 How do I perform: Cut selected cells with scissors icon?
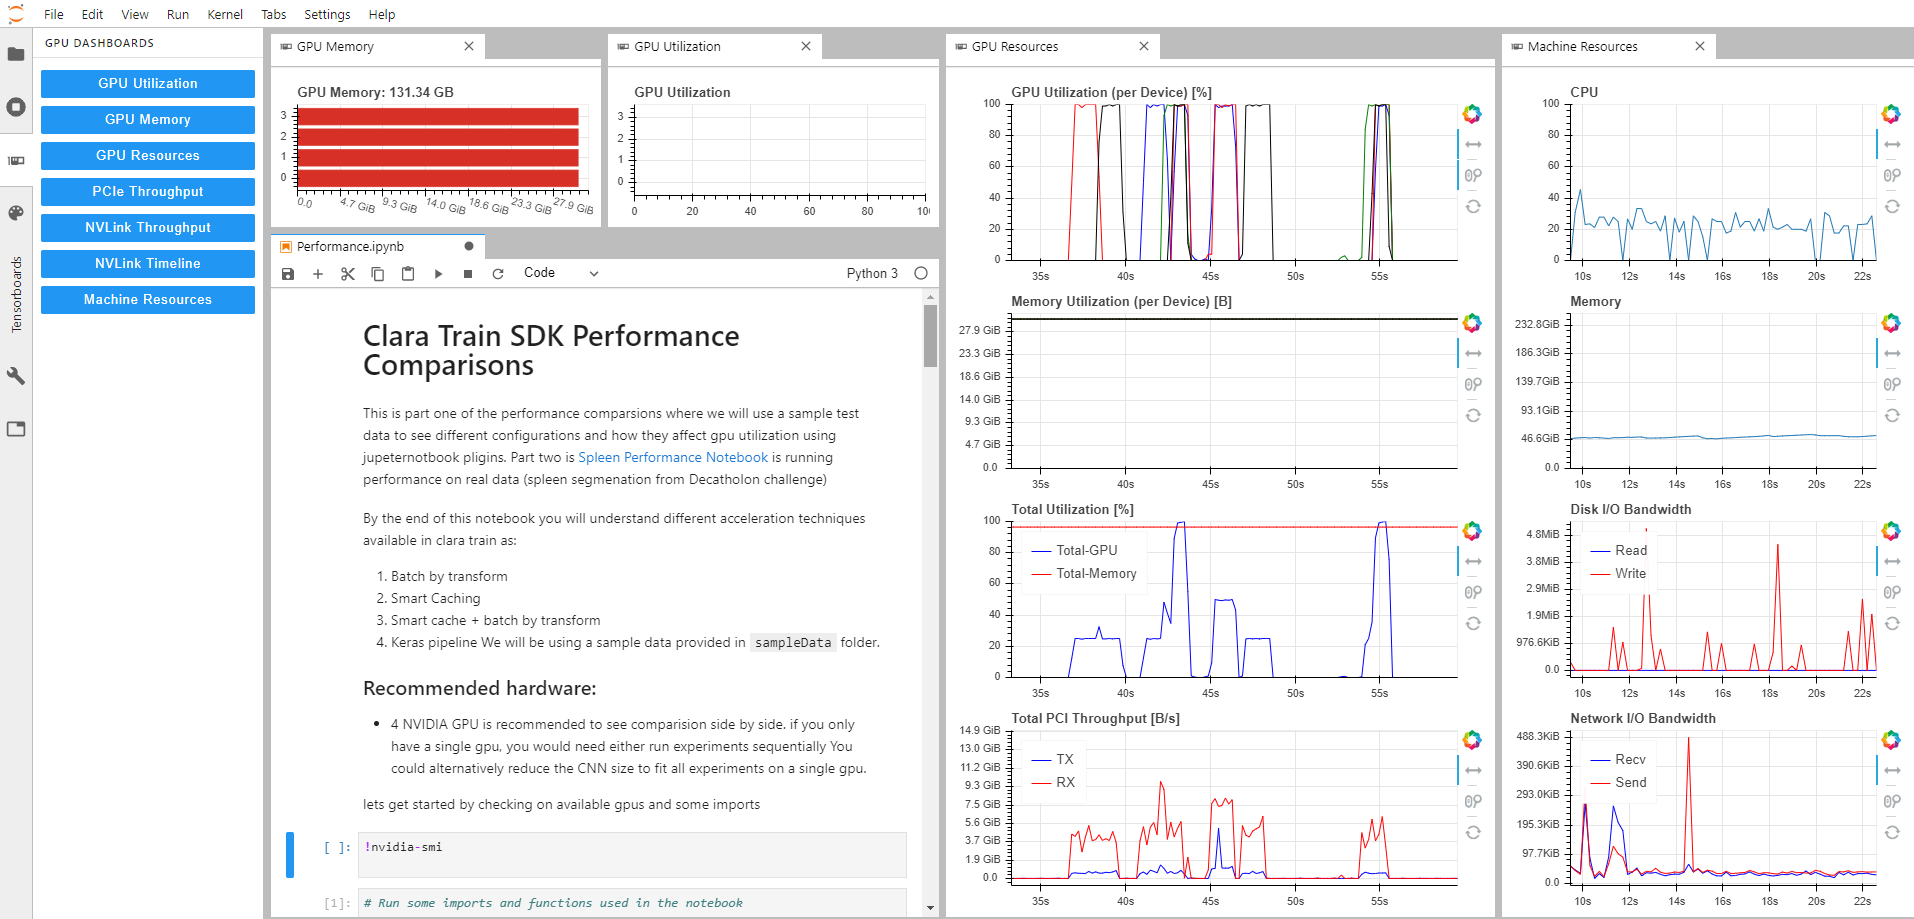348,273
